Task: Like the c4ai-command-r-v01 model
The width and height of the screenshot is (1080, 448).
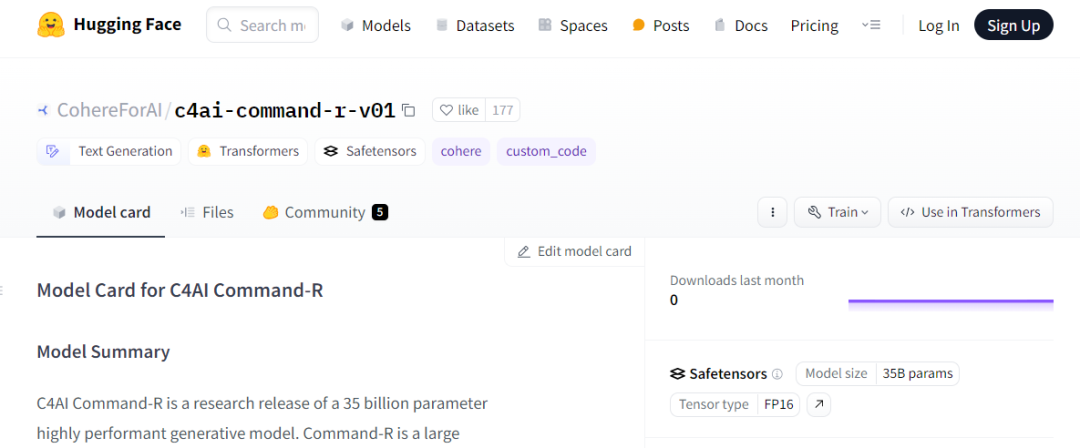Action: [459, 110]
